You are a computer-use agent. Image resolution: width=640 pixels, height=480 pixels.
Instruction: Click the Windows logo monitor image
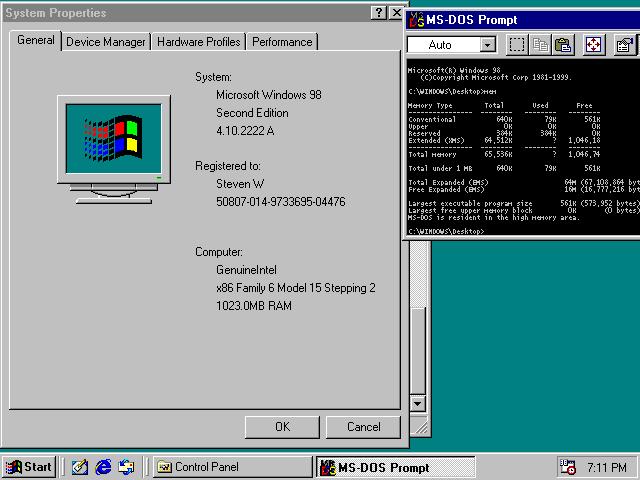tap(114, 150)
